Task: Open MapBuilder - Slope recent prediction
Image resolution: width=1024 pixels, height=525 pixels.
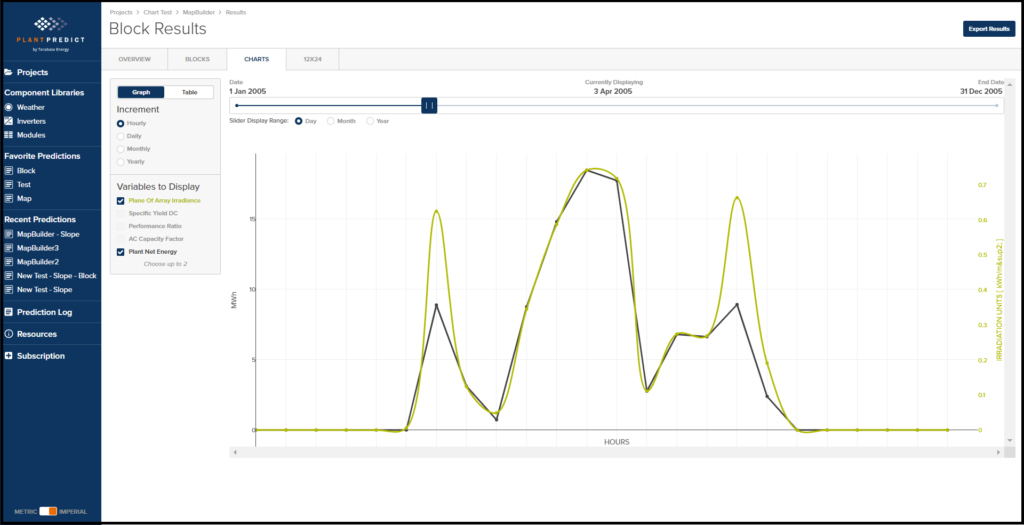Action: 48,234
